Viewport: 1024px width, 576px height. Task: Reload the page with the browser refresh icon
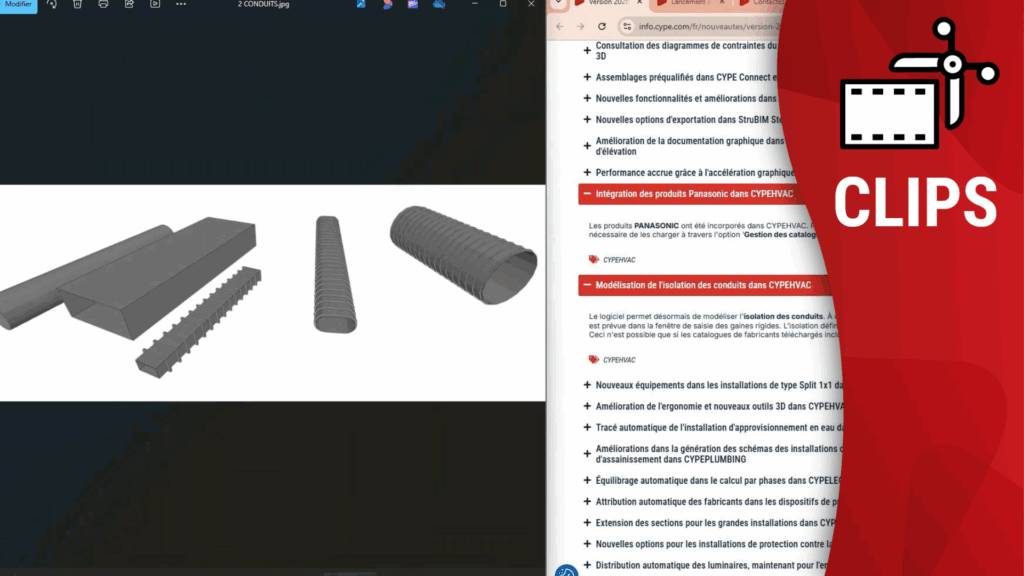point(602,26)
